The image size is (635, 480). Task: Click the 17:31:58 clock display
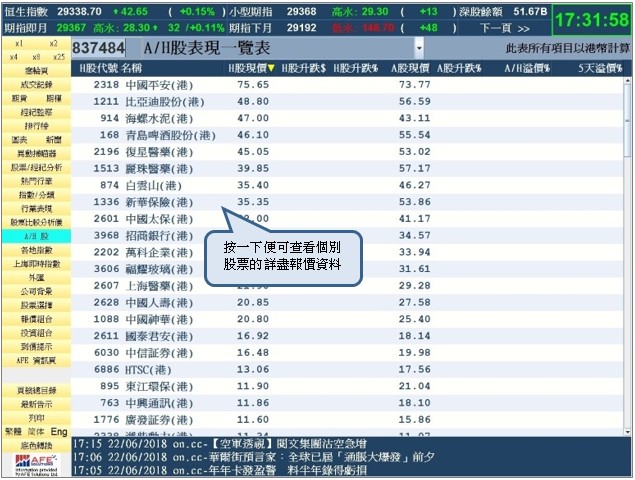(592, 19)
